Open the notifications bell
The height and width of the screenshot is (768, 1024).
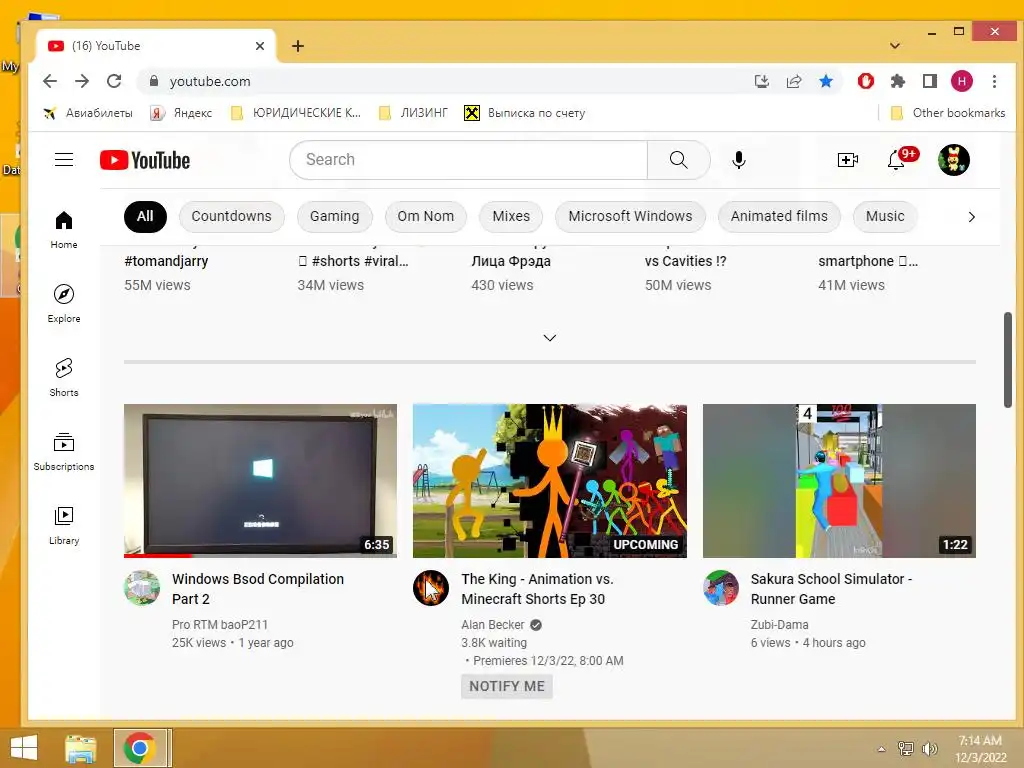[x=896, y=160]
